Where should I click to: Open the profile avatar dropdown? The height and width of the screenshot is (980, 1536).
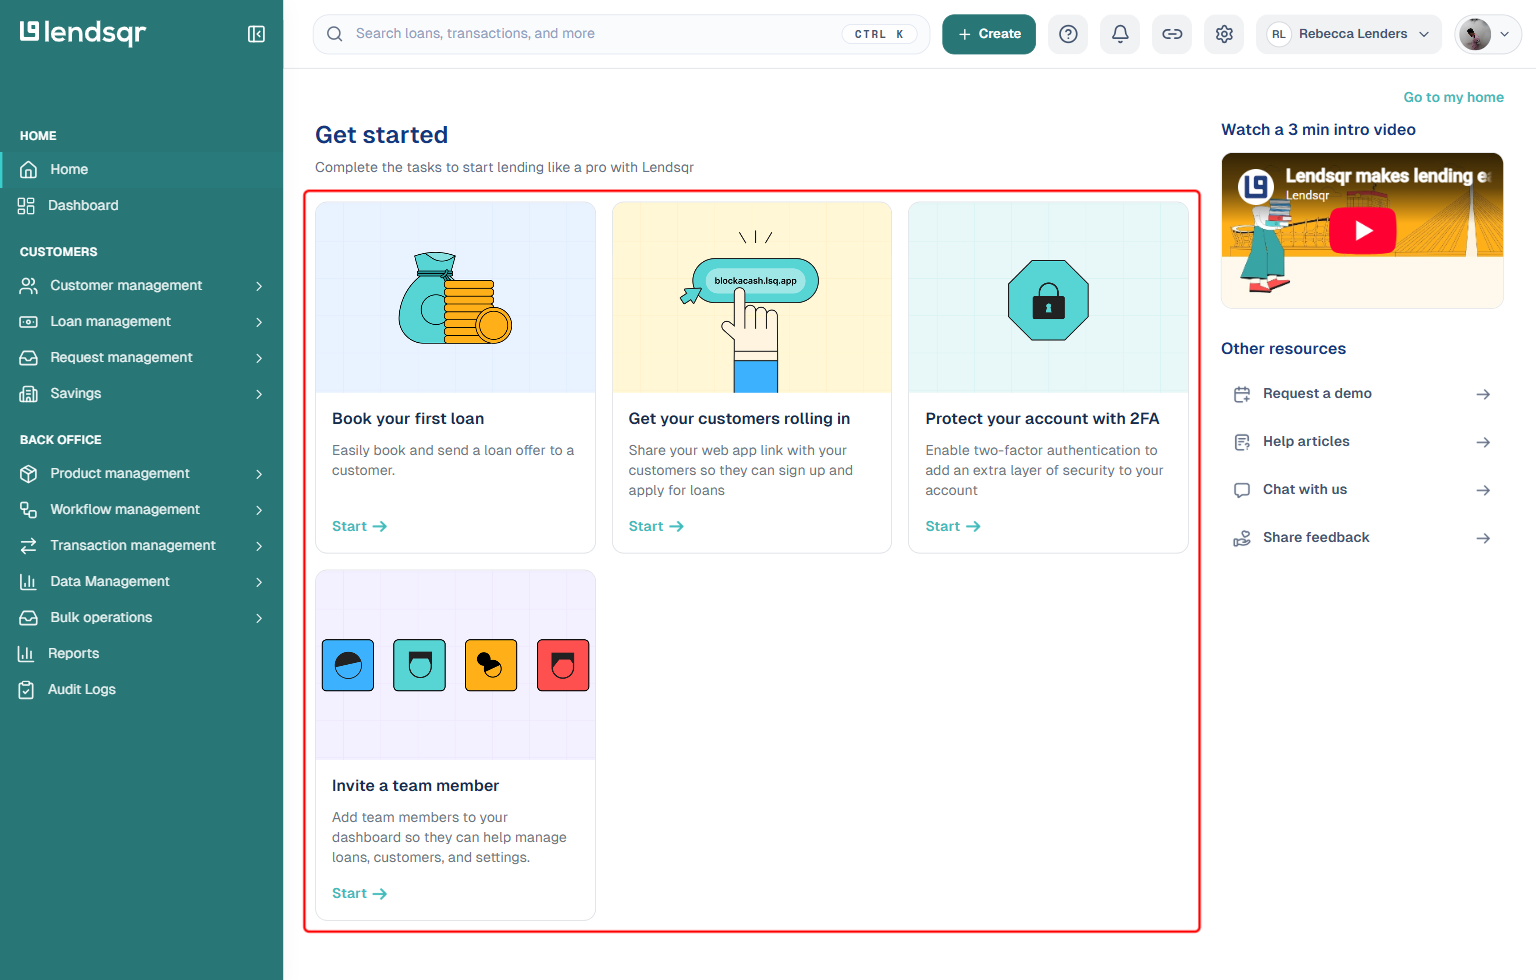point(1488,34)
